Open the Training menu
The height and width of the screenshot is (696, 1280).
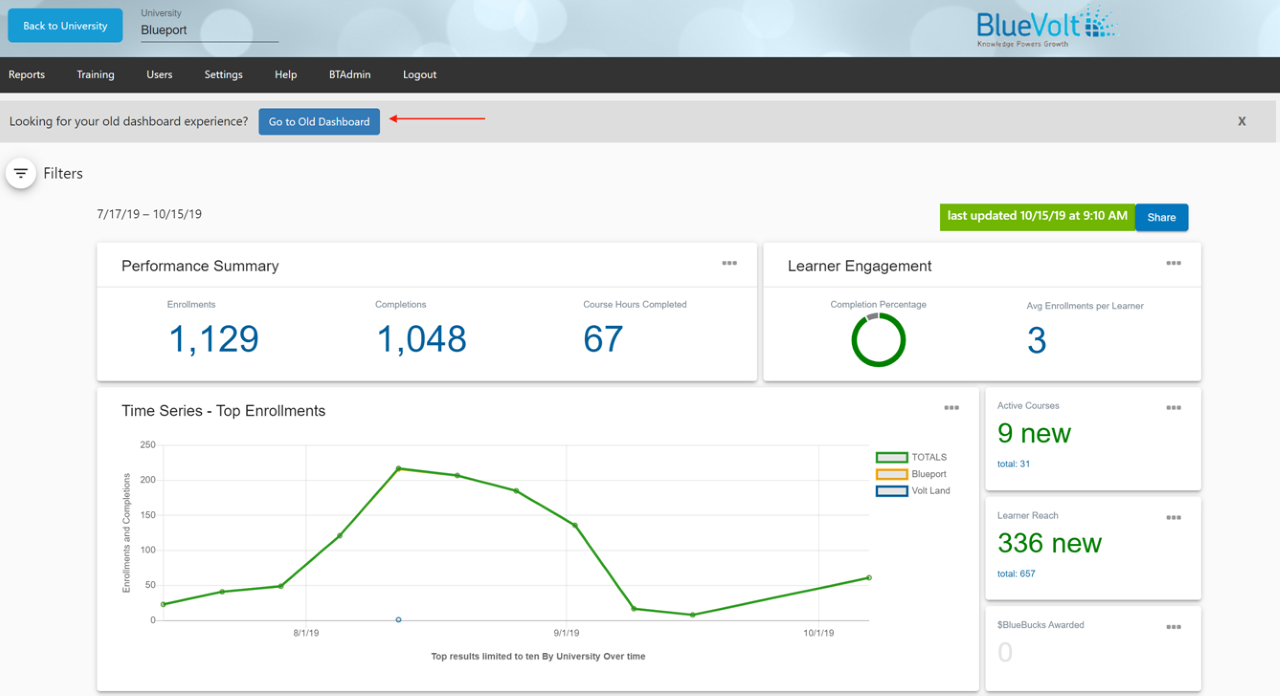(95, 75)
